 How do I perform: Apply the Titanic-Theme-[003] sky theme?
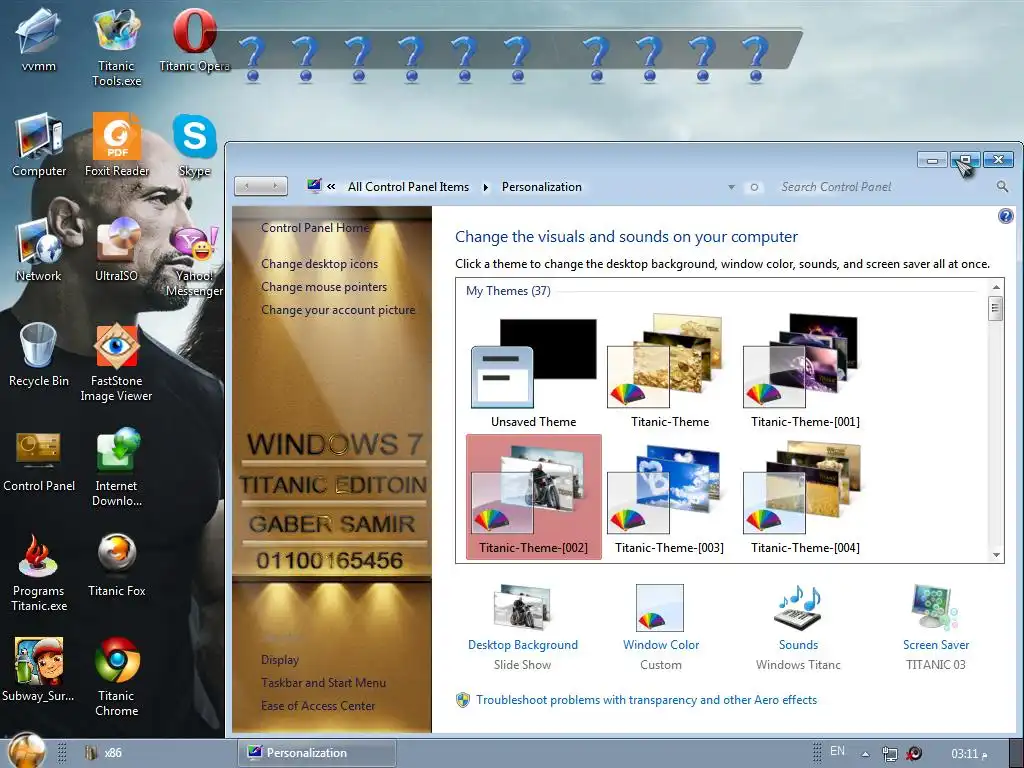pos(669,497)
